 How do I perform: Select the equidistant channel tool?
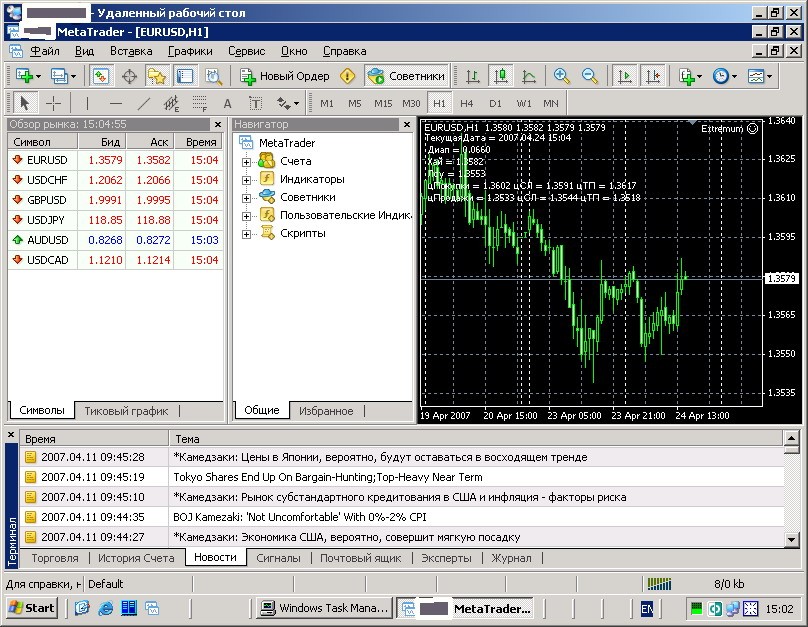point(172,104)
